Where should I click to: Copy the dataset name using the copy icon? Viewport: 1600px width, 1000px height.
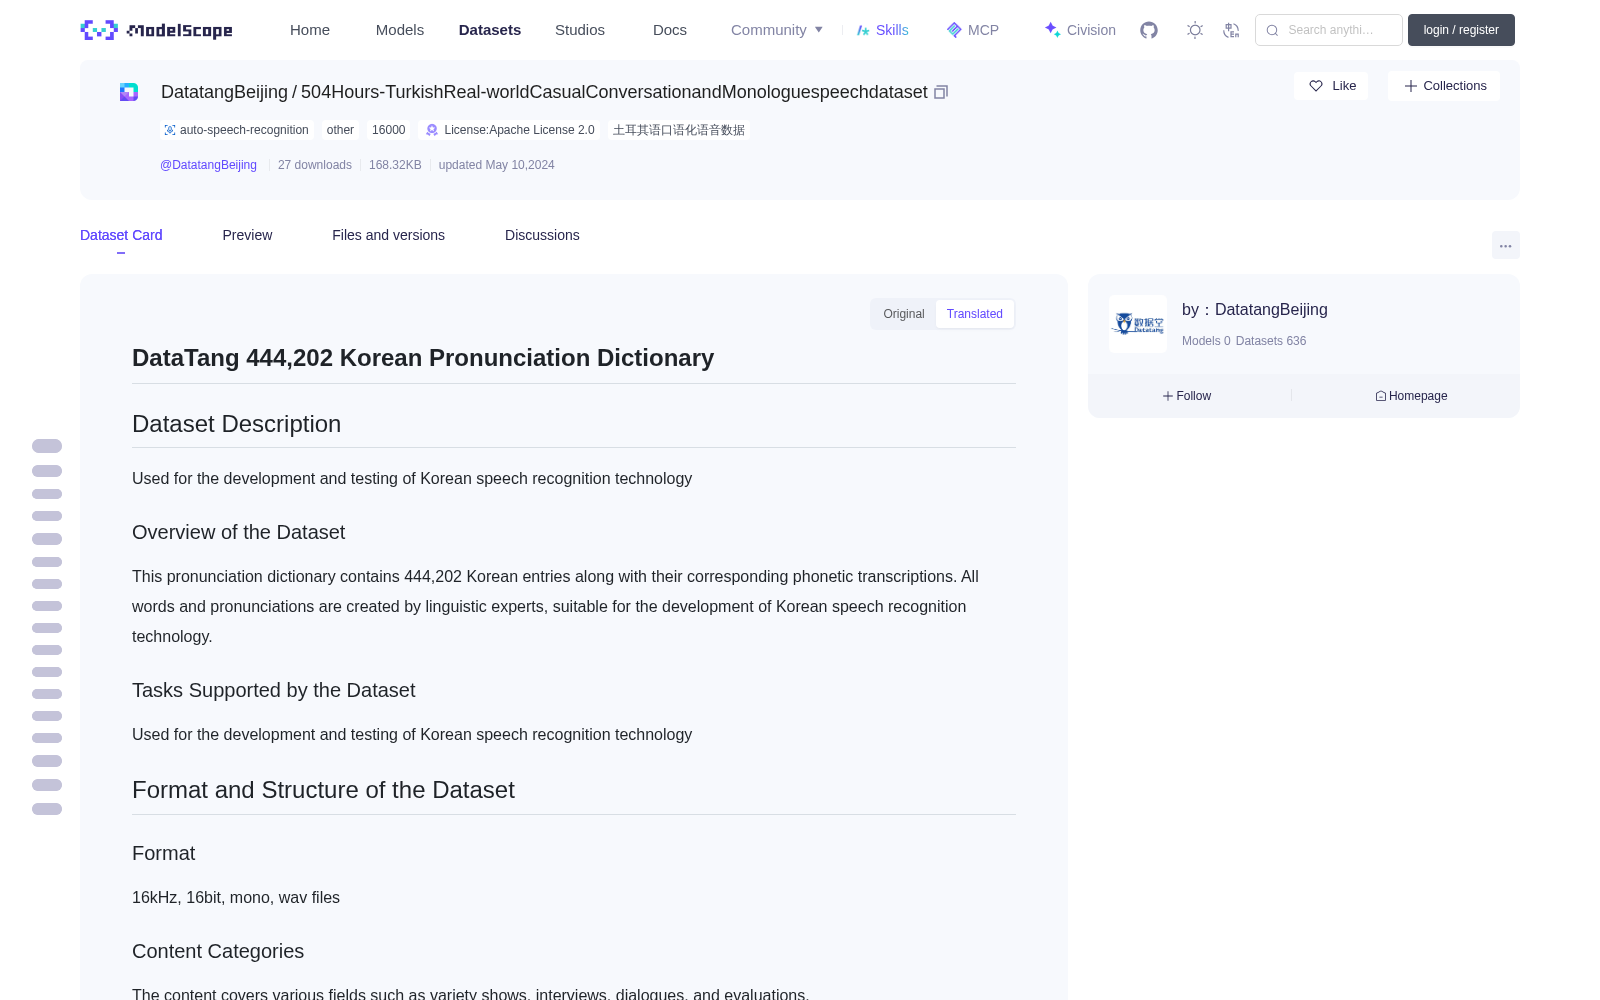tap(941, 92)
